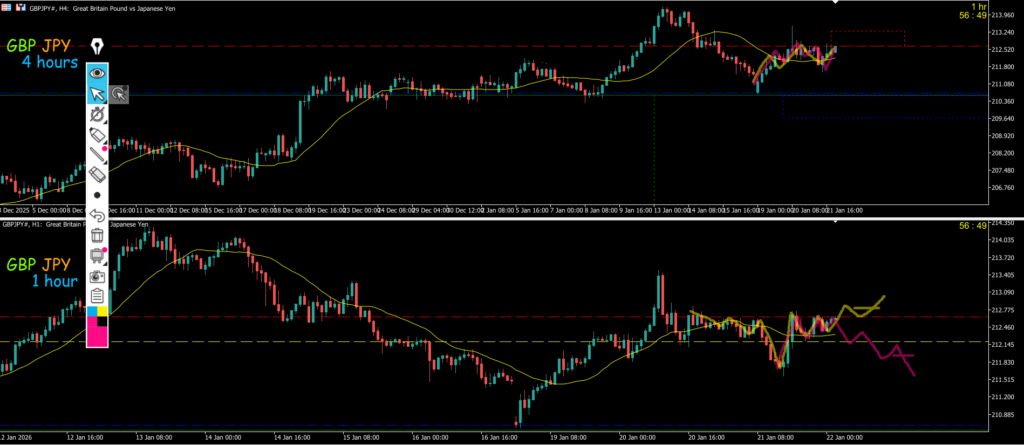The image size is (1024, 445).
Task: Click the yellow '1 hr' timer label
Action: (978, 6)
